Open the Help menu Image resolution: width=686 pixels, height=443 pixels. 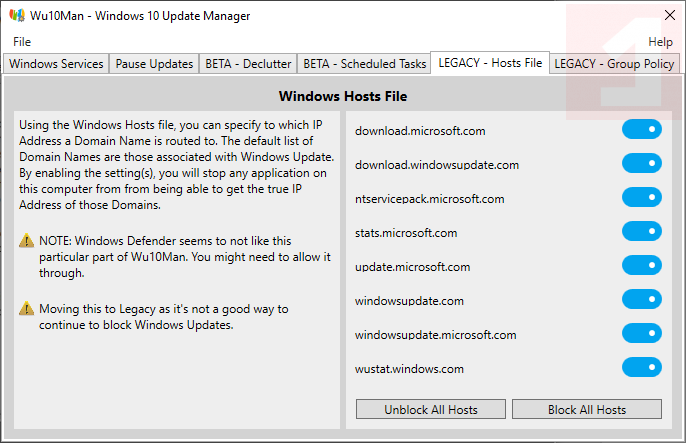pyautogui.click(x=660, y=42)
